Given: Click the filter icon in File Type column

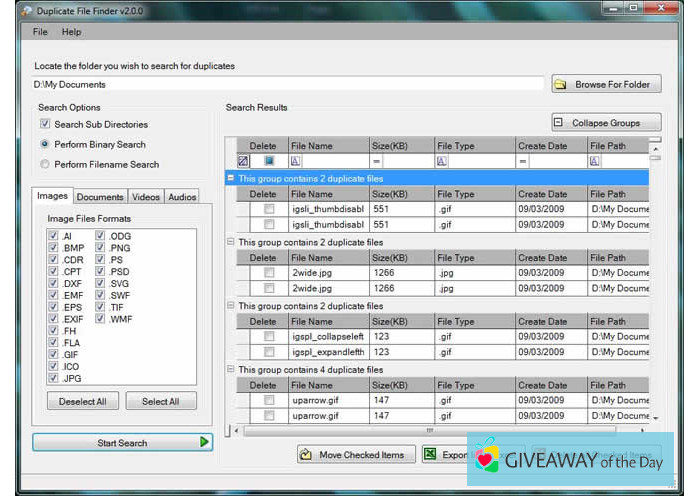Looking at the screenshot, I should [442, 161].
